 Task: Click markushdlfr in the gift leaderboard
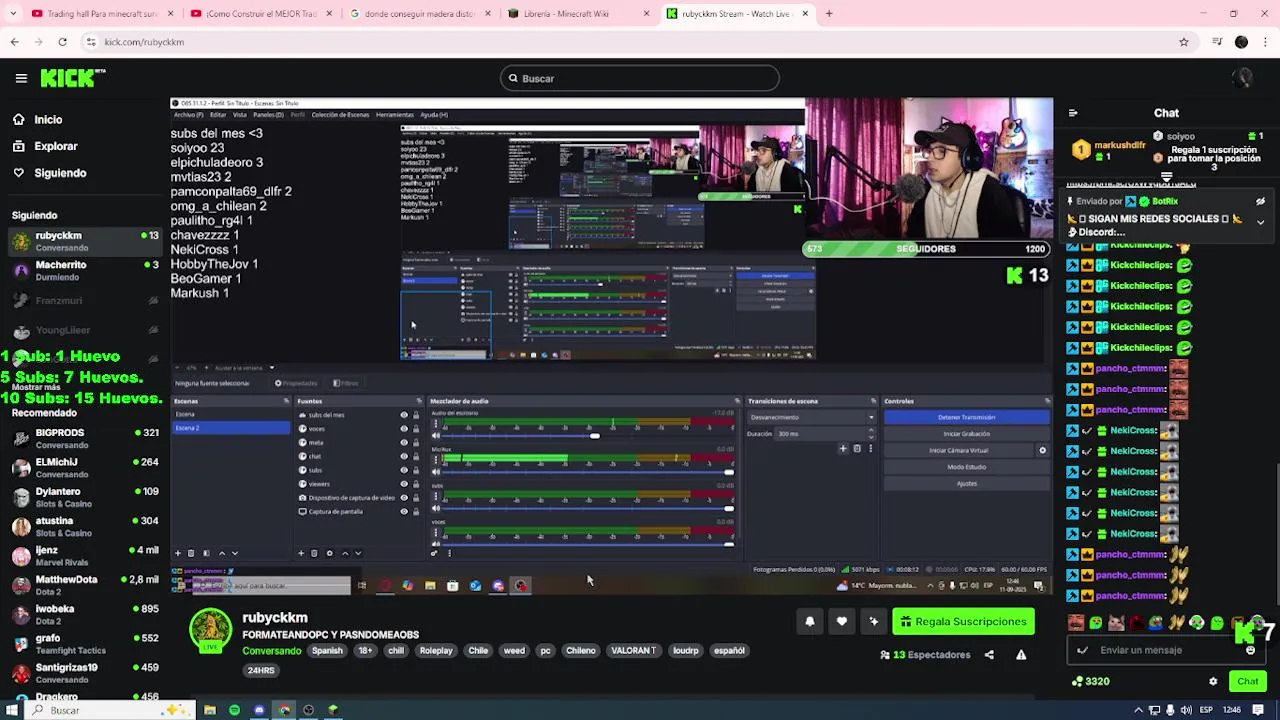(x=1120, y=145)
